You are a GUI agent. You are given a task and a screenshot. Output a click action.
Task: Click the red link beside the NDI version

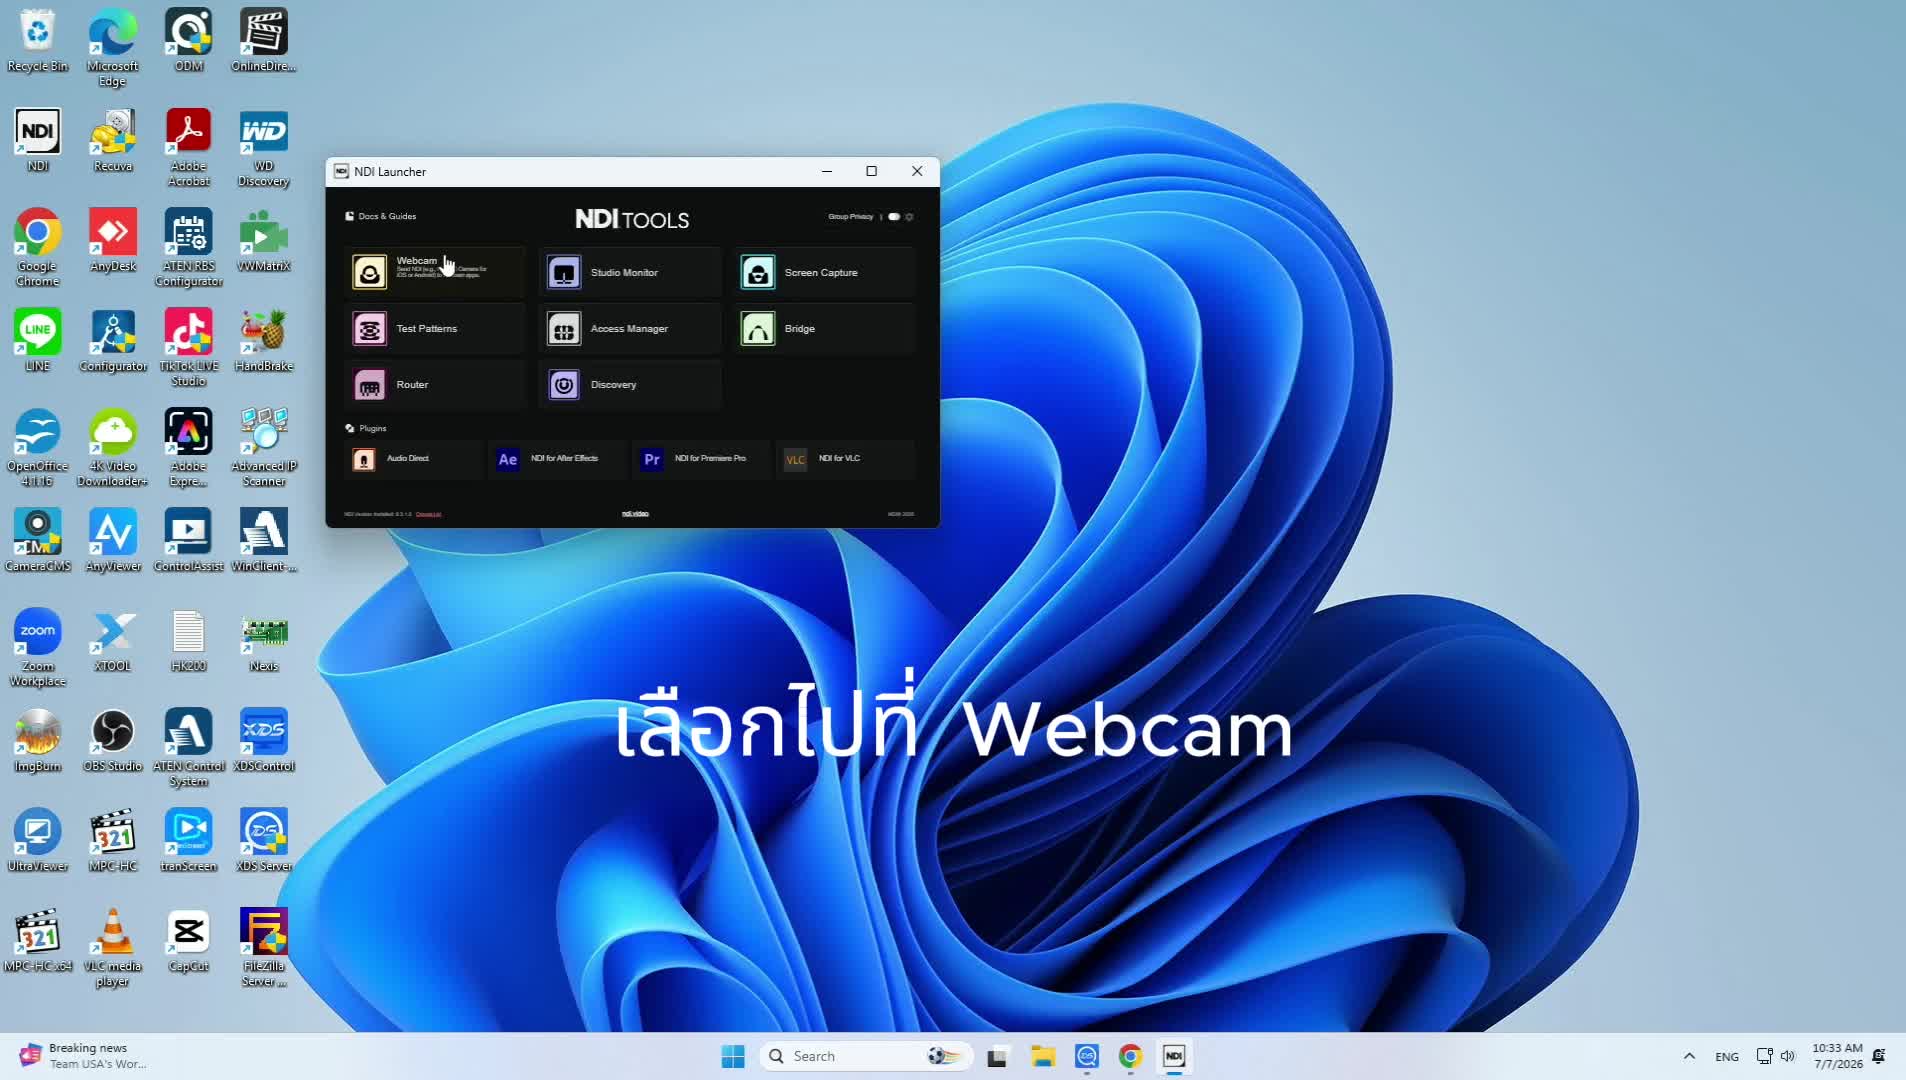point(428,514)
